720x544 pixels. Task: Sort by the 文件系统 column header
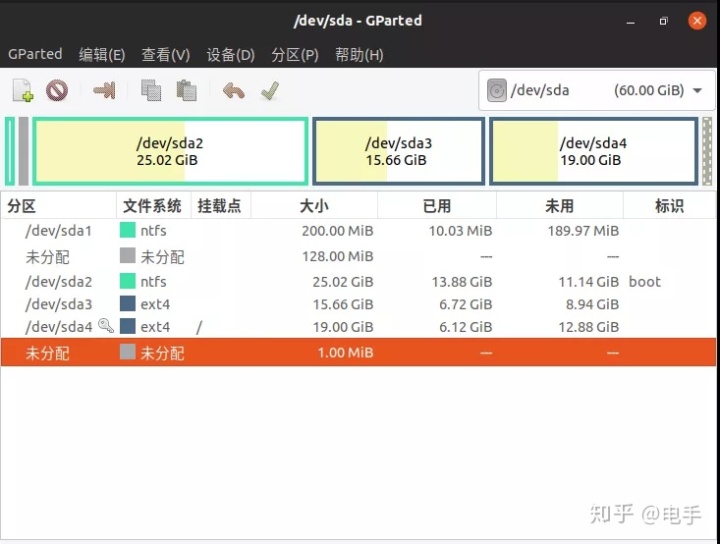coord(153,206)
